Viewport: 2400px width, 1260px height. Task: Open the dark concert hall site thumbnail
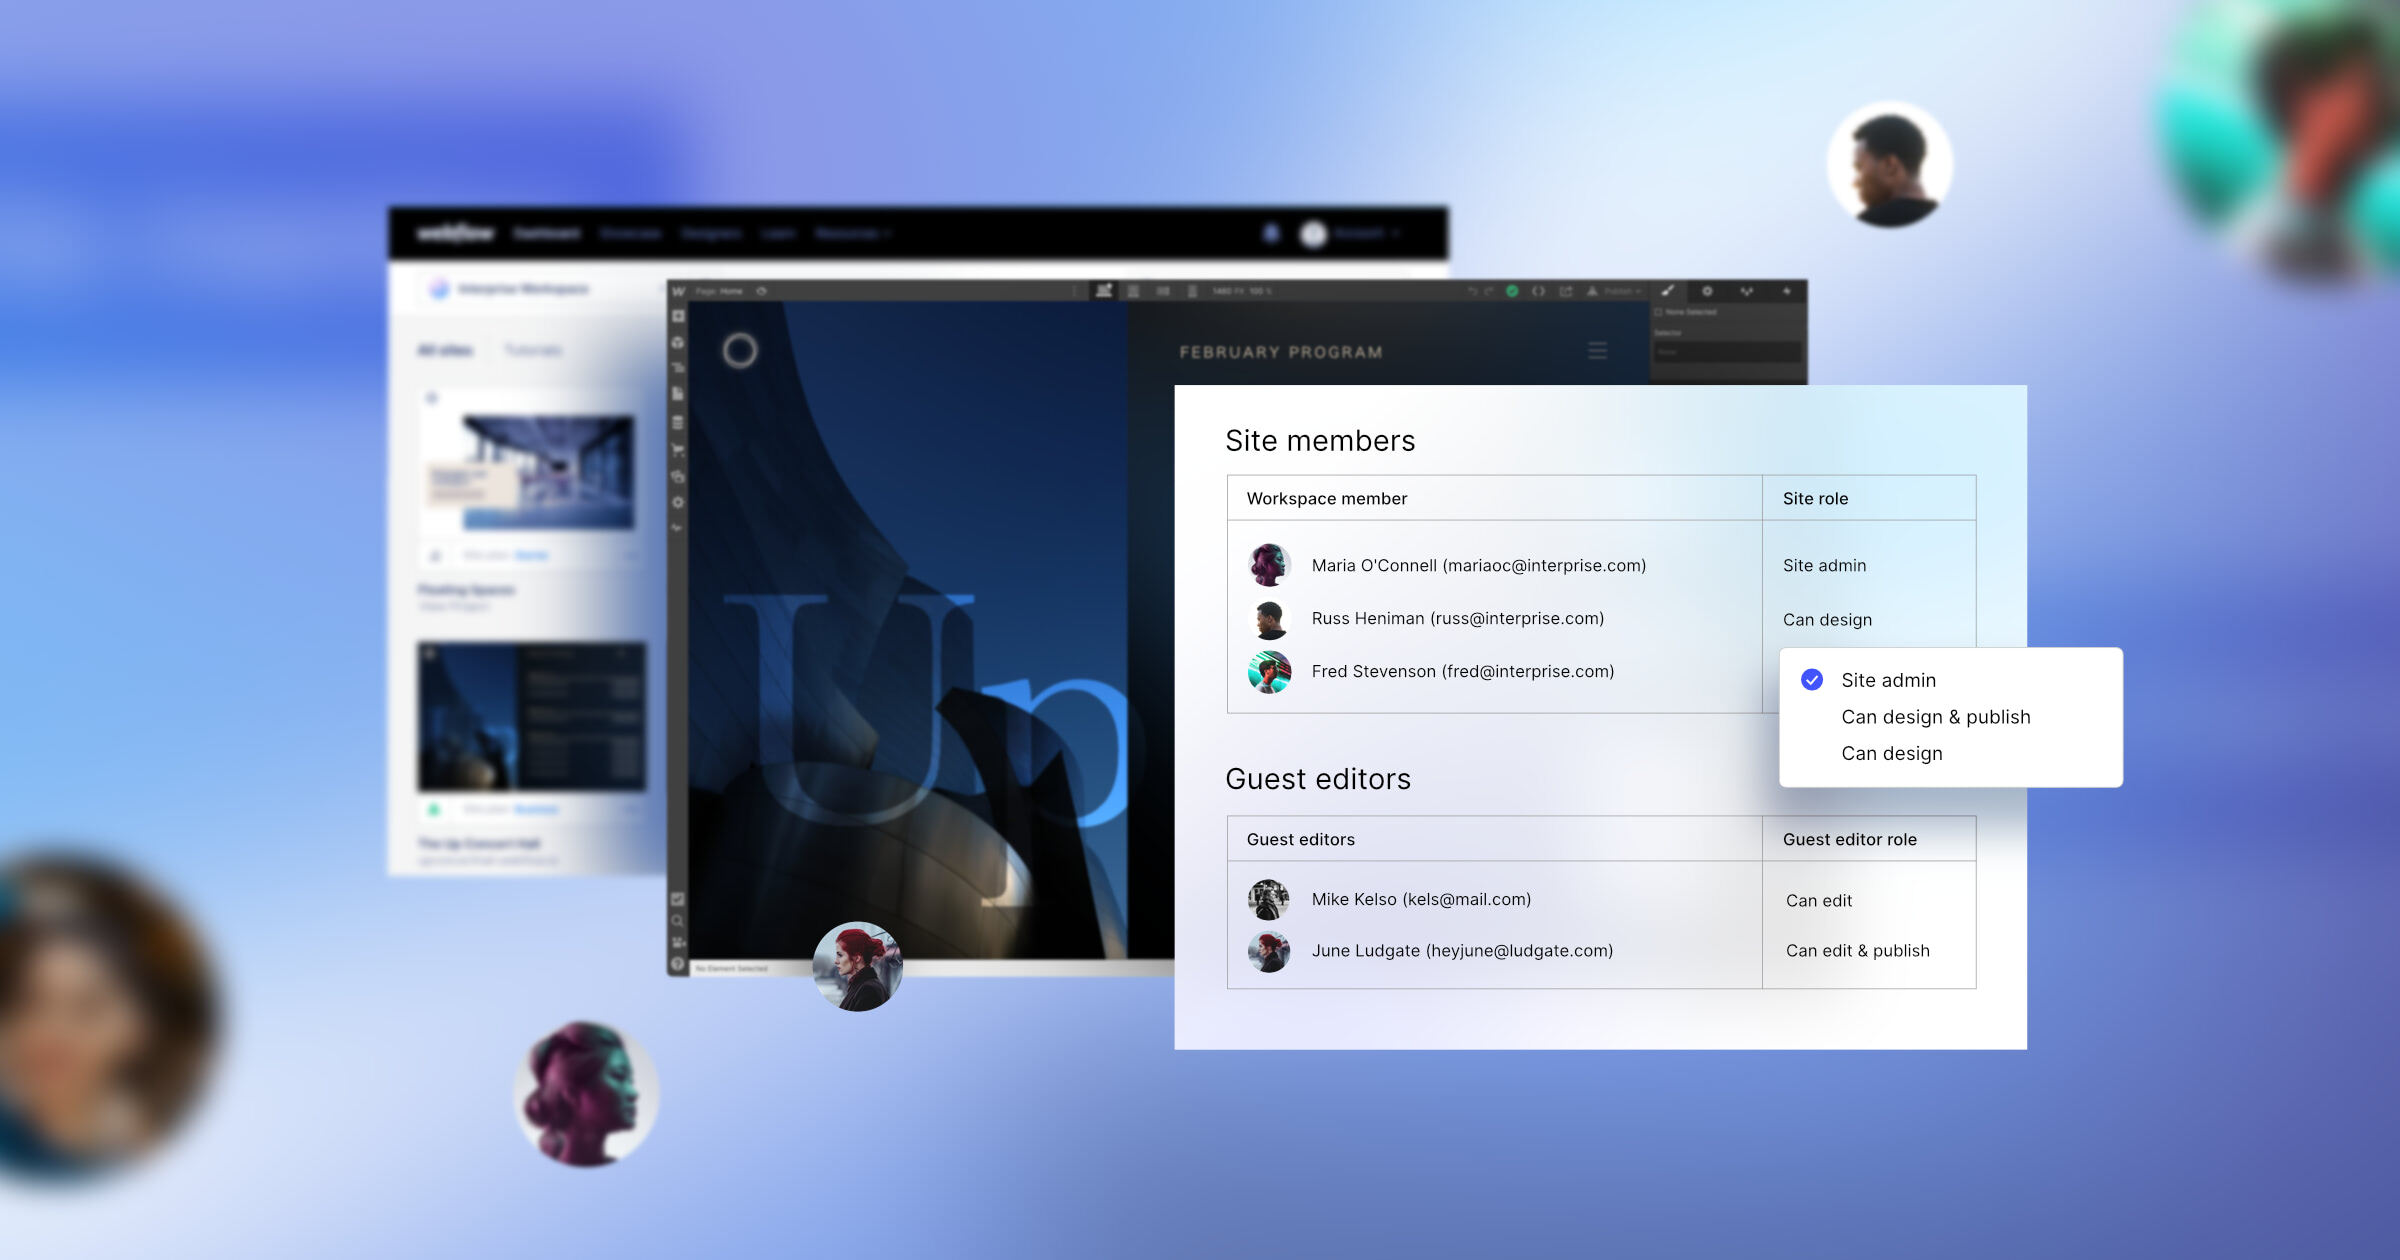[531, 717]
